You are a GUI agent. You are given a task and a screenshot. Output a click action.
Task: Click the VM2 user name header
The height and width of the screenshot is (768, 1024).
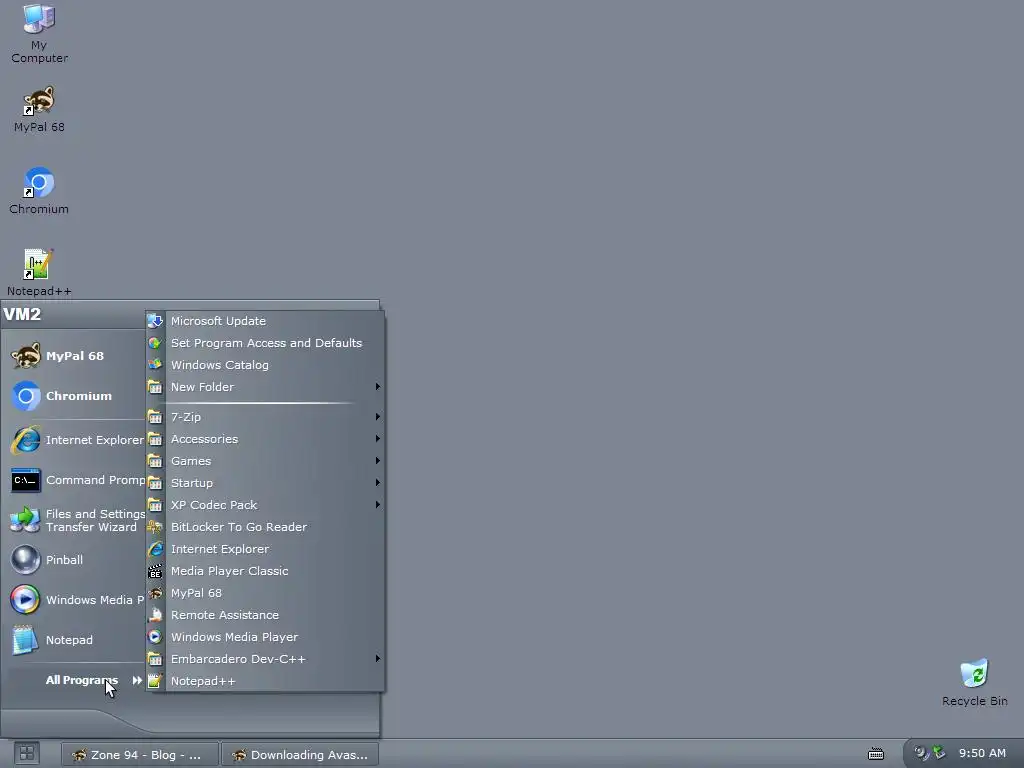pos(22,314)
